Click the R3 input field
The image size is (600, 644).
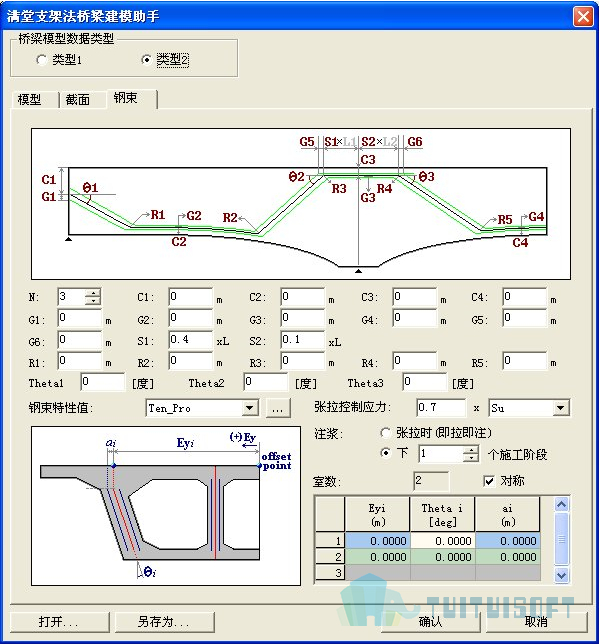coord(303,361)
